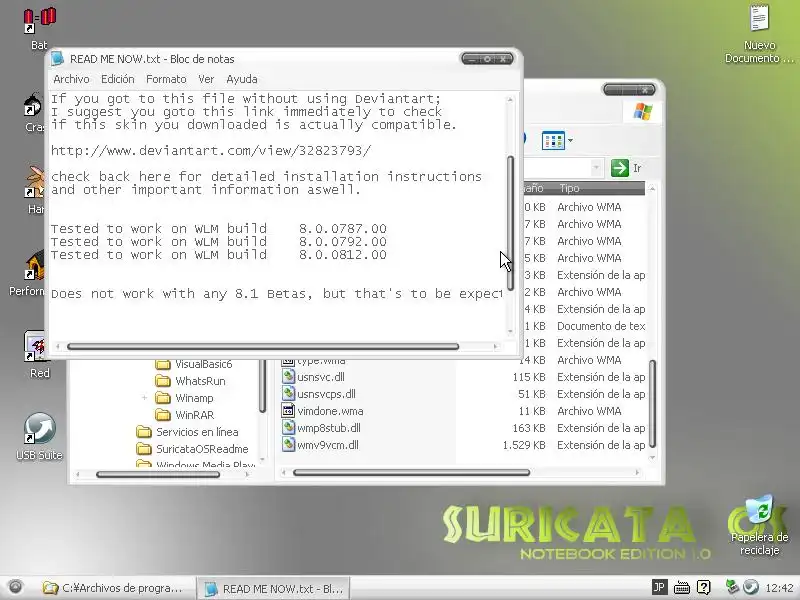The image size is (800, 600).
Task: Click the green Ir go arrow button
Action: (619, 168)
